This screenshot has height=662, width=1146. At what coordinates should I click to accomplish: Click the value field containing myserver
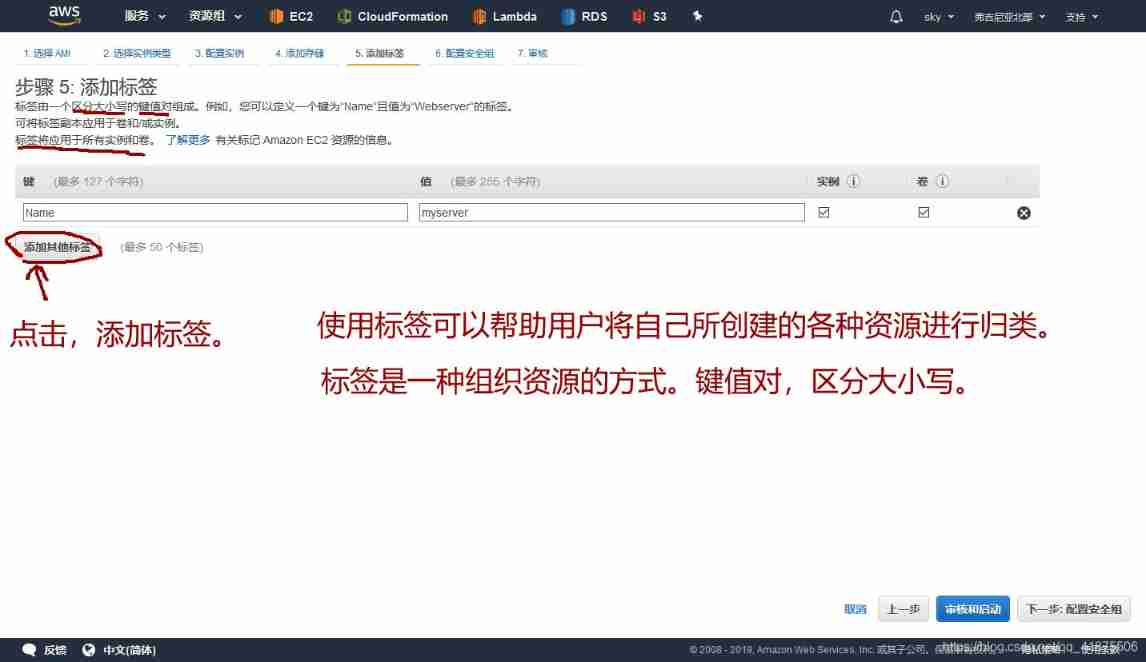pos(612,213)
